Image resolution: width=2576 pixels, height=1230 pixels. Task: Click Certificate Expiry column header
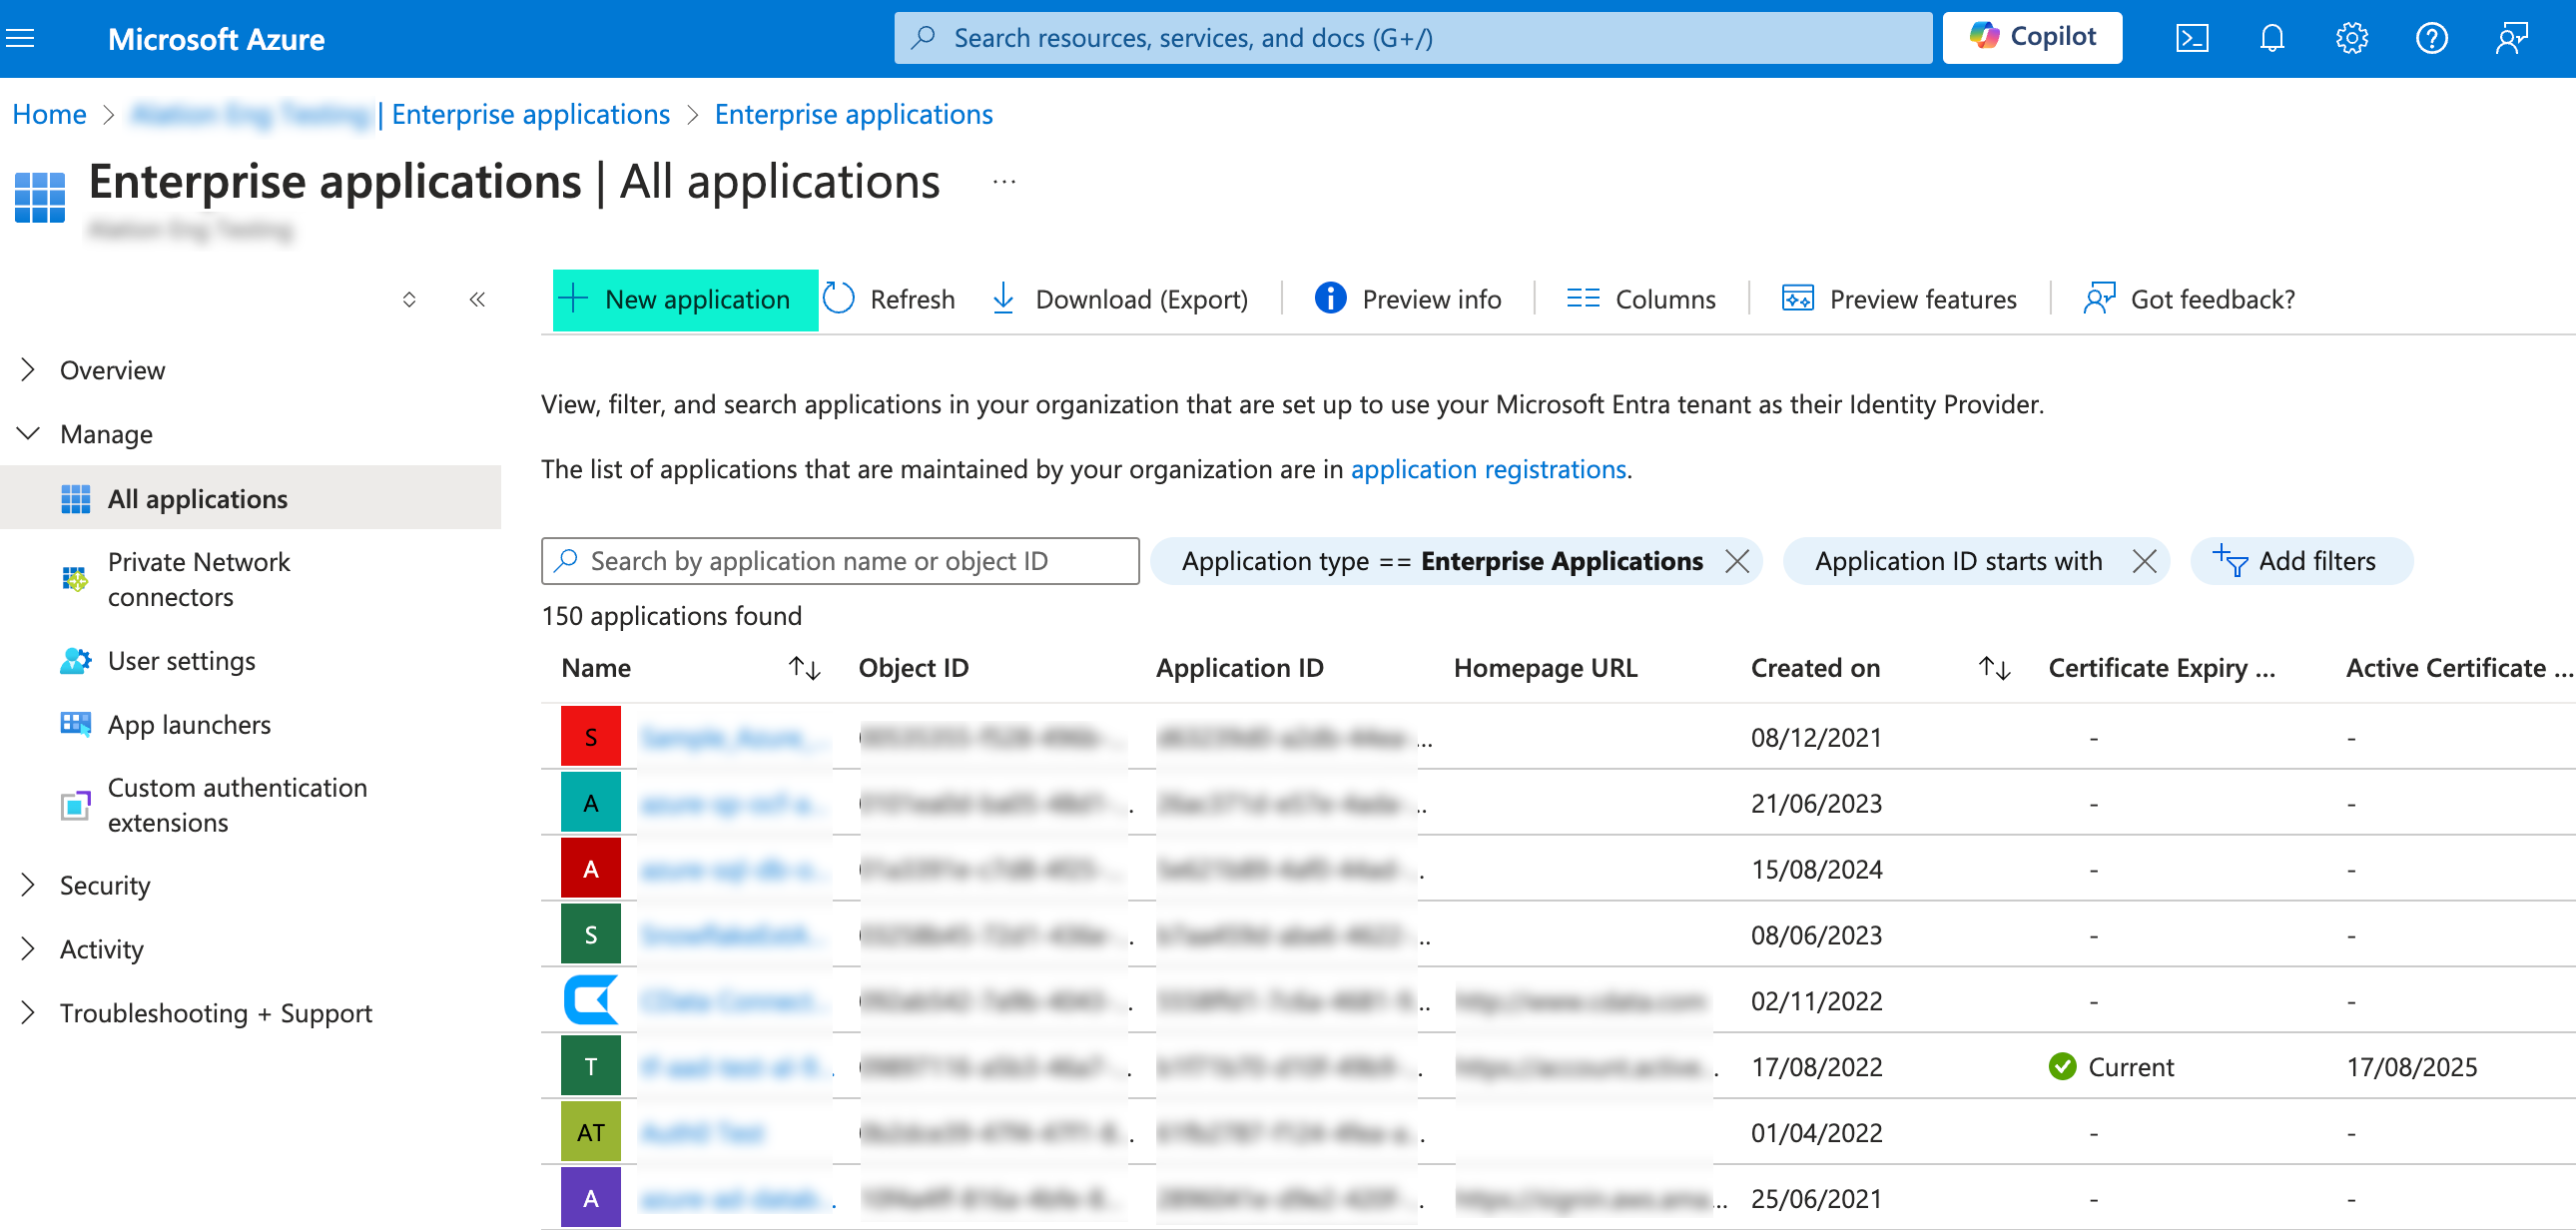[2161, 668]
